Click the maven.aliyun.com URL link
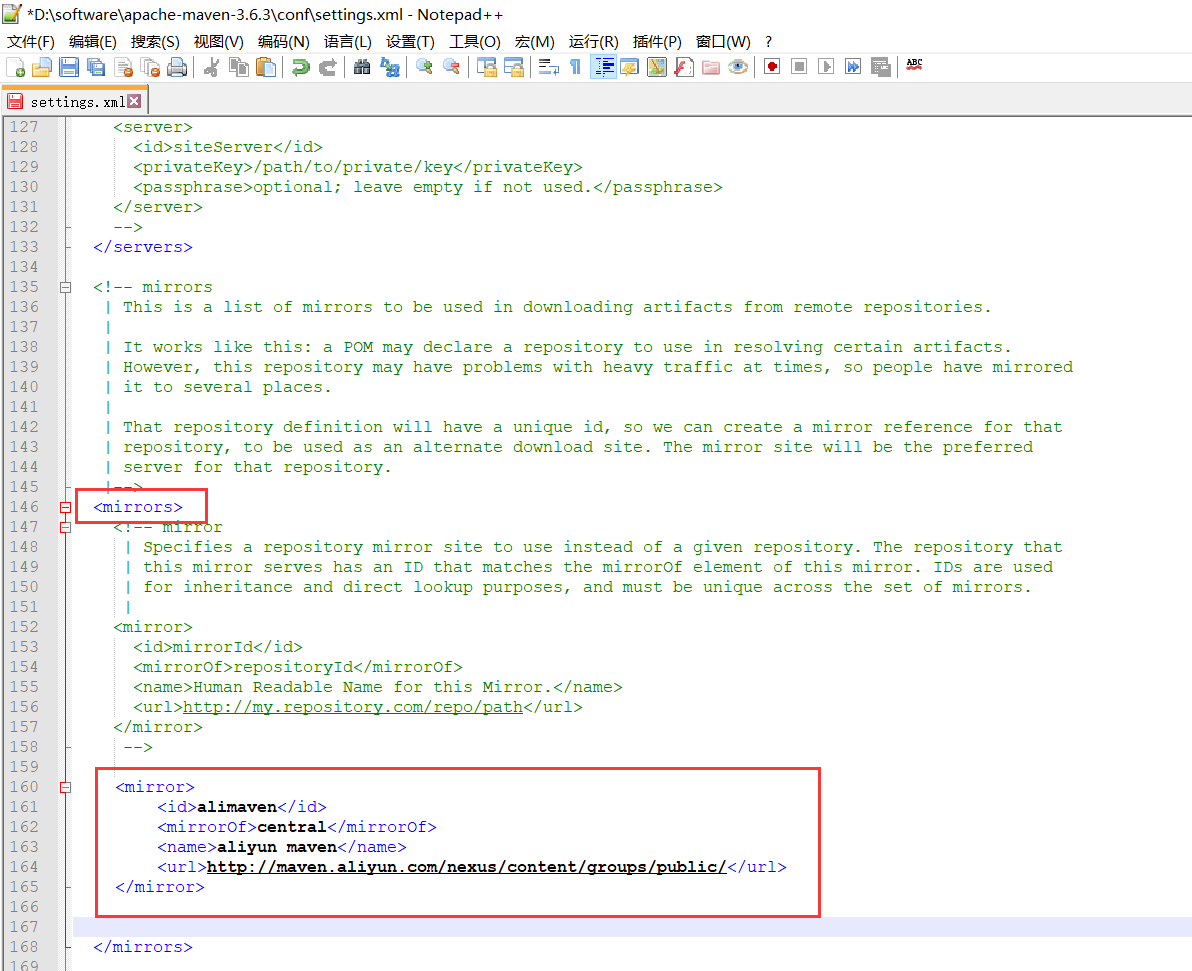This screenshot has width=1192, height=971. click(467, 867)
